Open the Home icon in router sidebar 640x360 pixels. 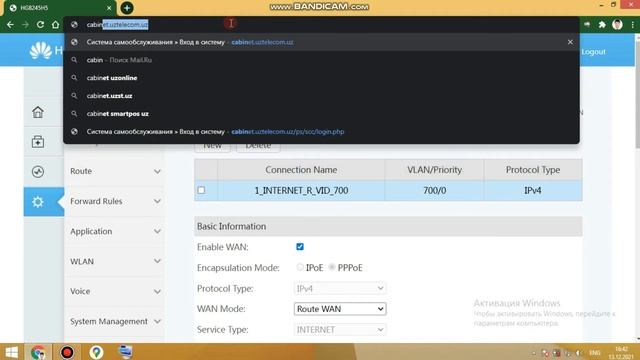[38, 112]
